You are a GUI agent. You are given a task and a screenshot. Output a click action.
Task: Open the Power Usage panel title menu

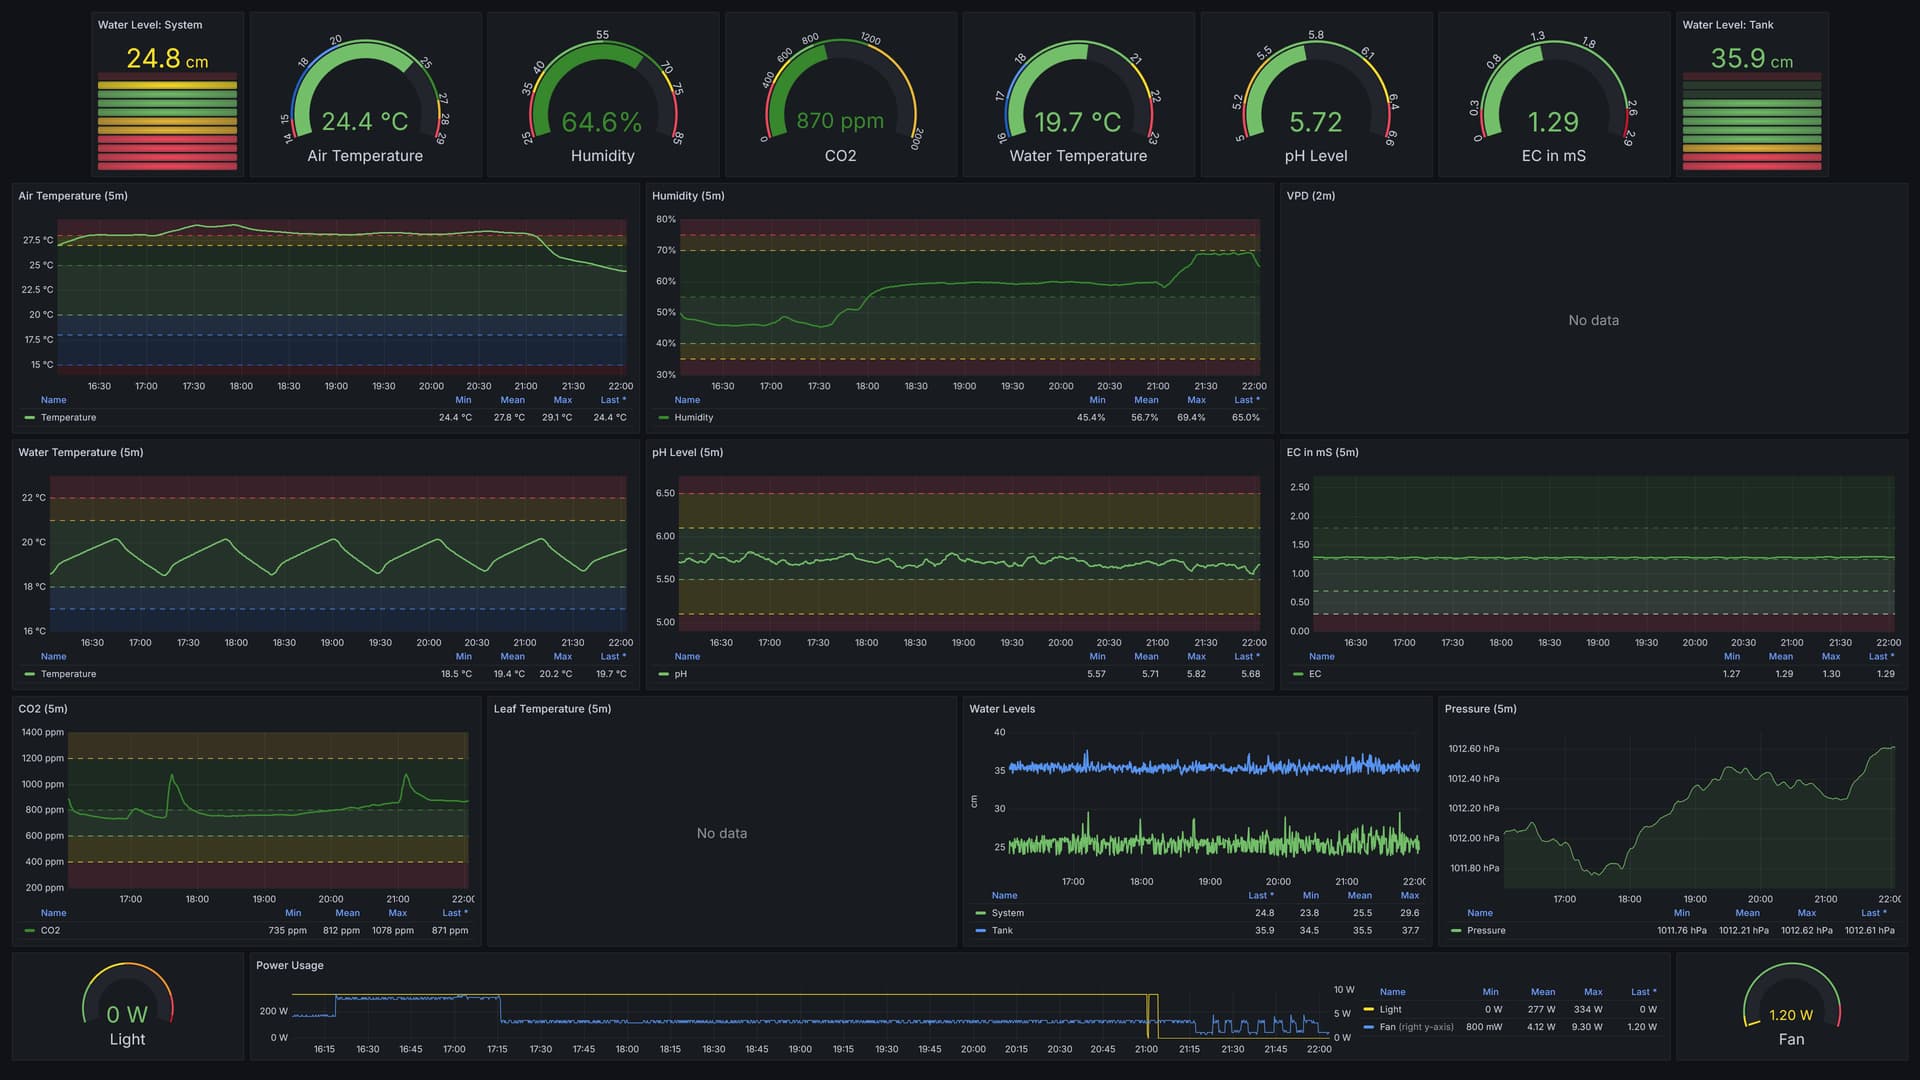point(289,966)
